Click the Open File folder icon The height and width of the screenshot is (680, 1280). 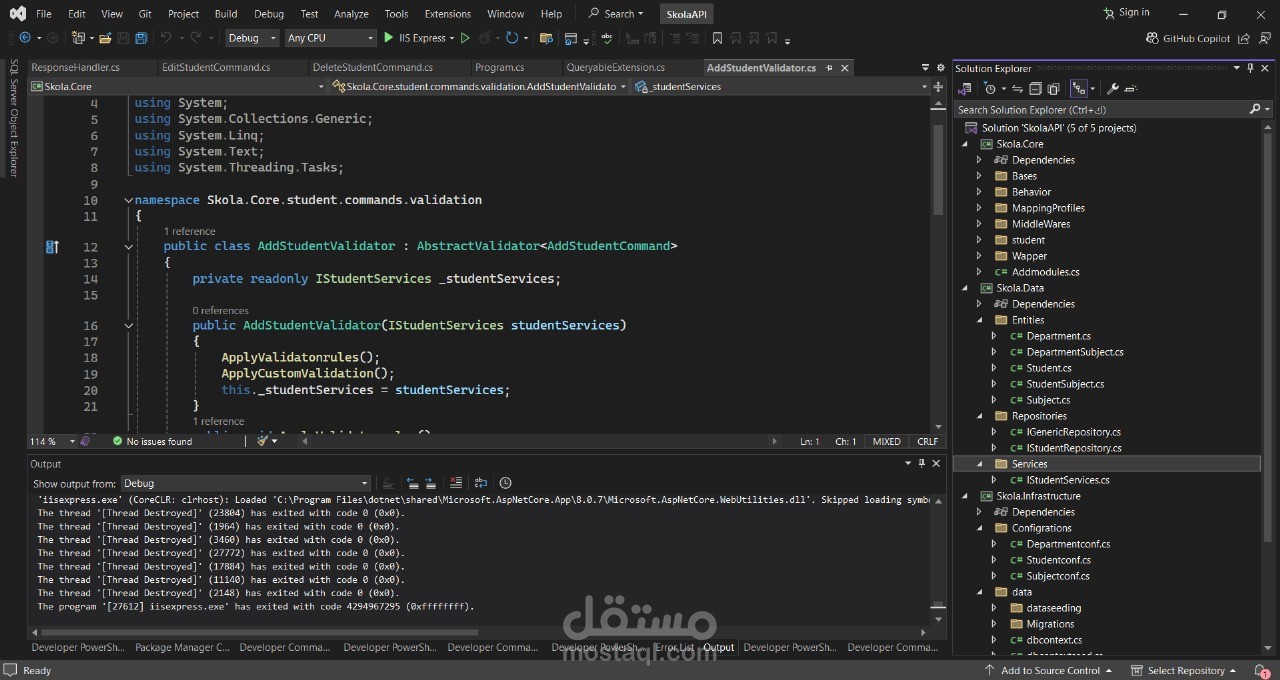click(x=105, y=38)
